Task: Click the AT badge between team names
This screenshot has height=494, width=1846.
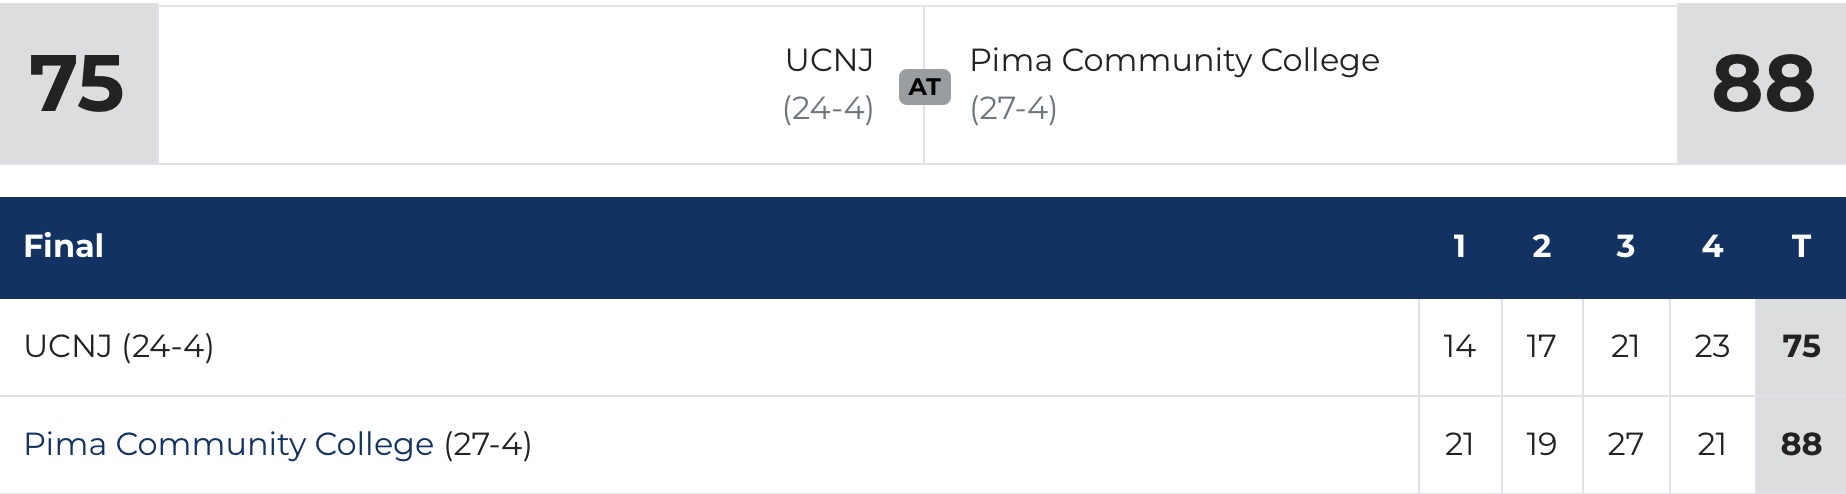Action: 924,87
